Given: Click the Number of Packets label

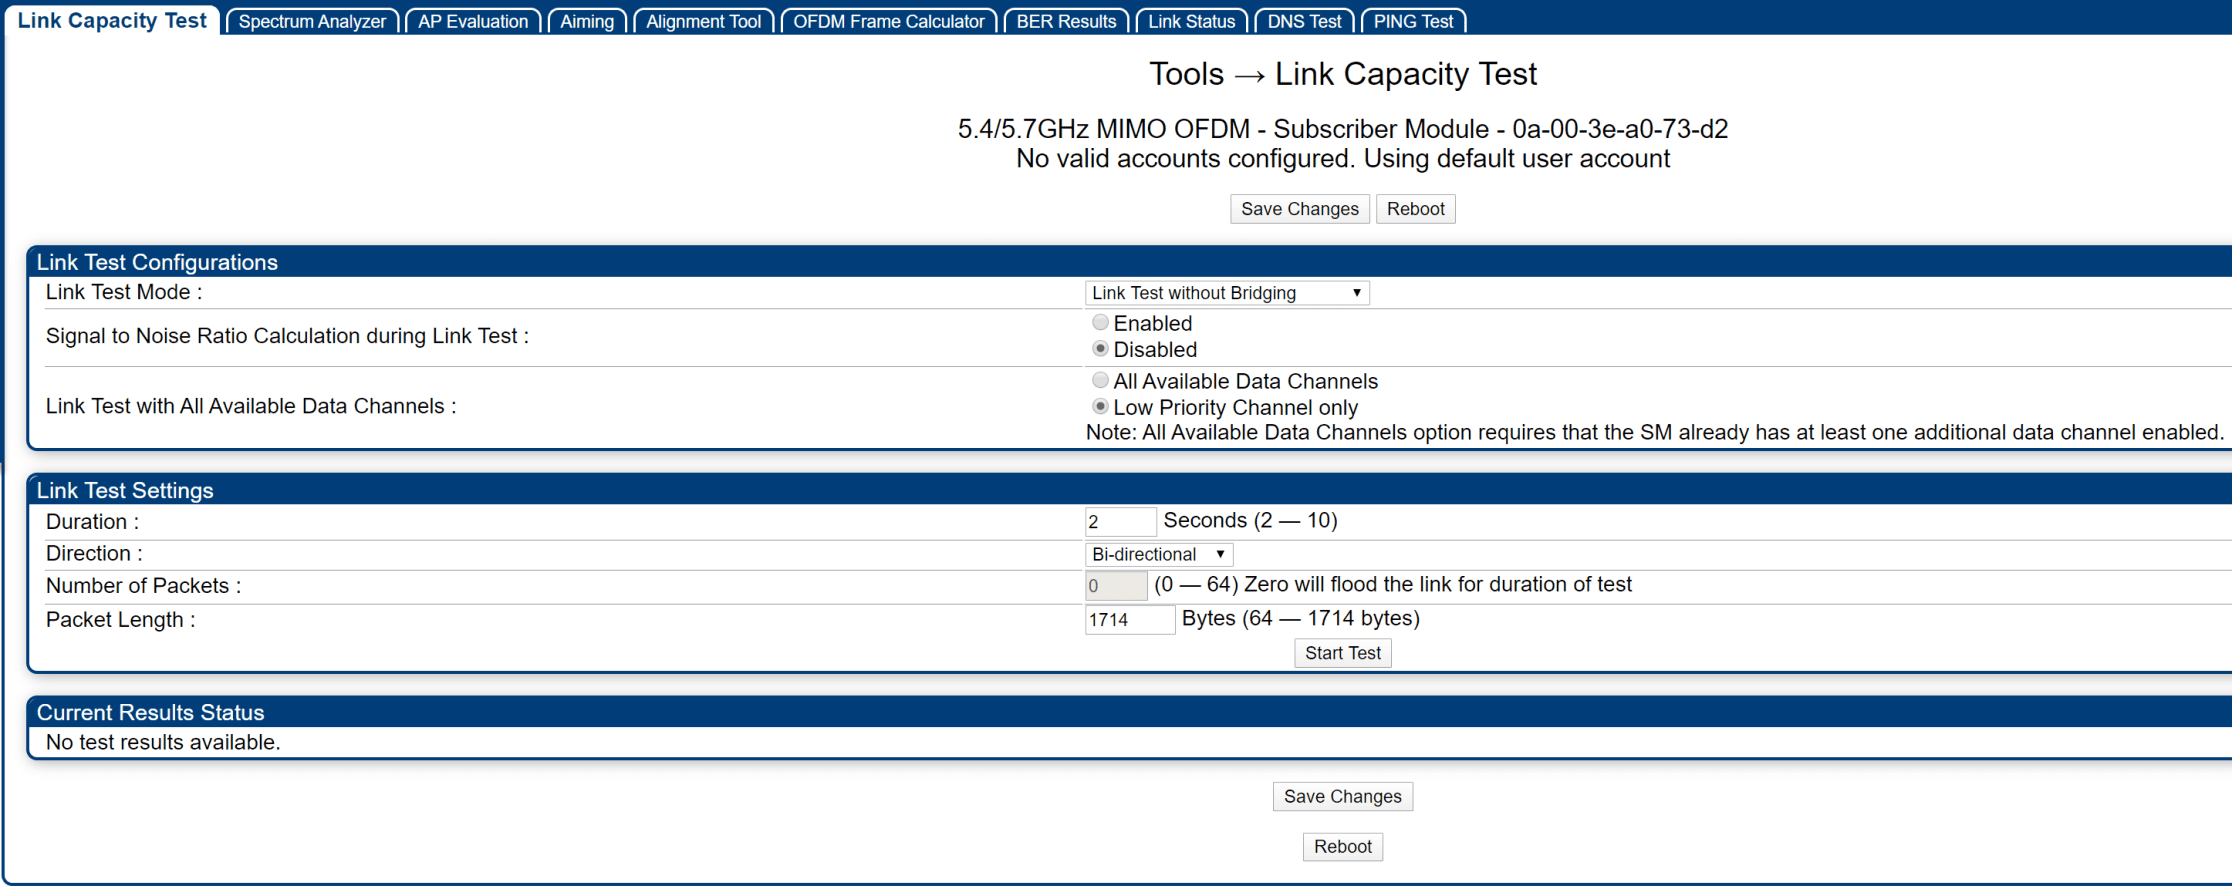Looking at the screenshot, I should [143, 586].
